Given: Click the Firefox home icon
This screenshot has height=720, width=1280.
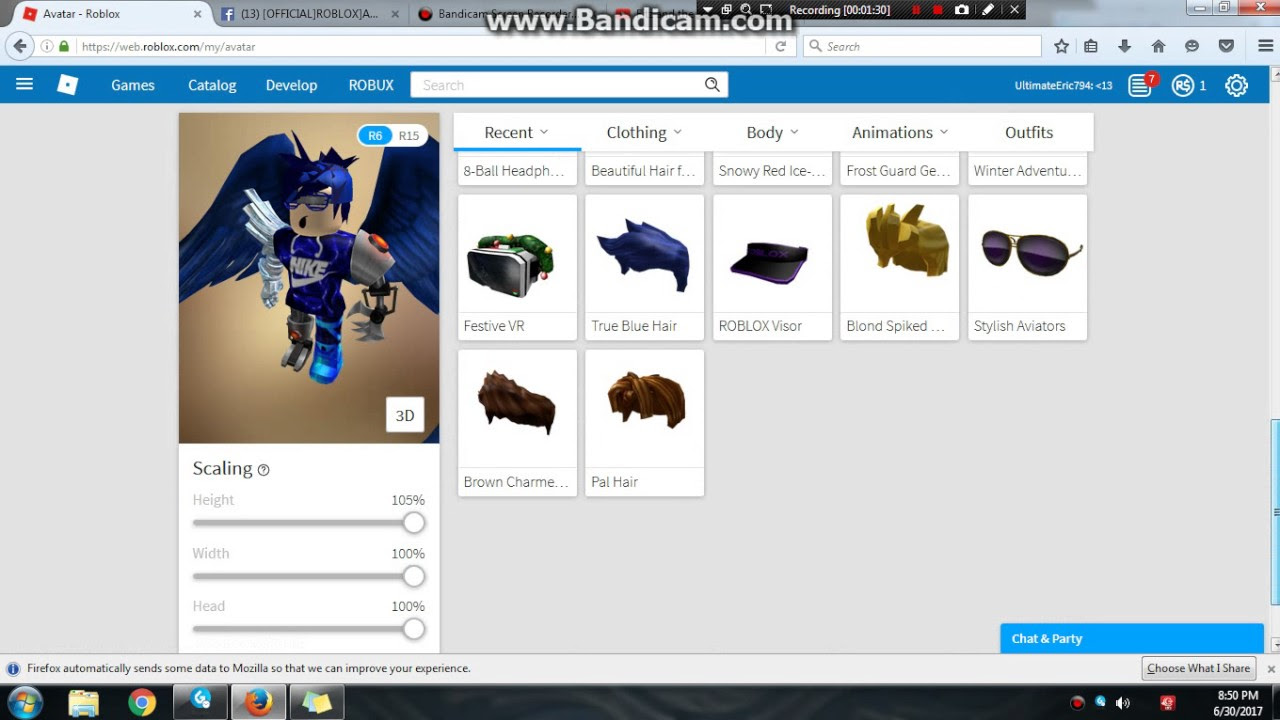Looking at the screenshot, I should click(x=1158, y=46).
